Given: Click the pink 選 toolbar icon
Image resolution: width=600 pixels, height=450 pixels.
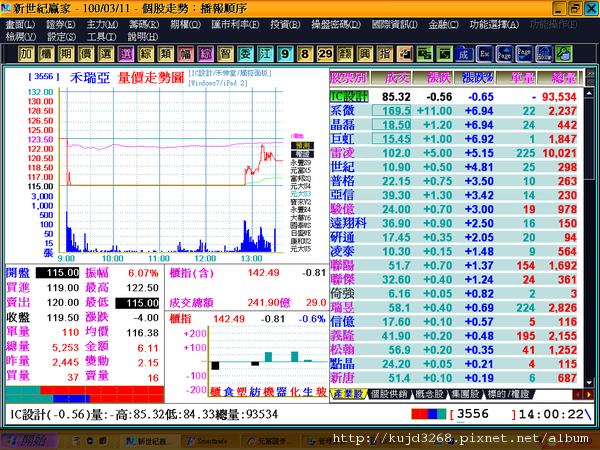Looking at the screenshot, I should (x=126, y=54).
